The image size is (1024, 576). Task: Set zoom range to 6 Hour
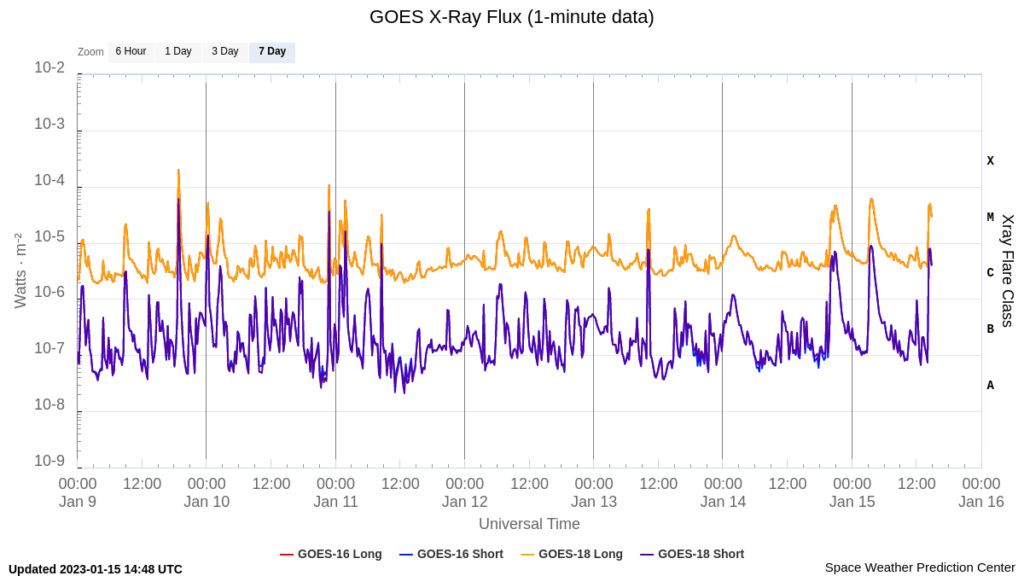coord(131,51)
